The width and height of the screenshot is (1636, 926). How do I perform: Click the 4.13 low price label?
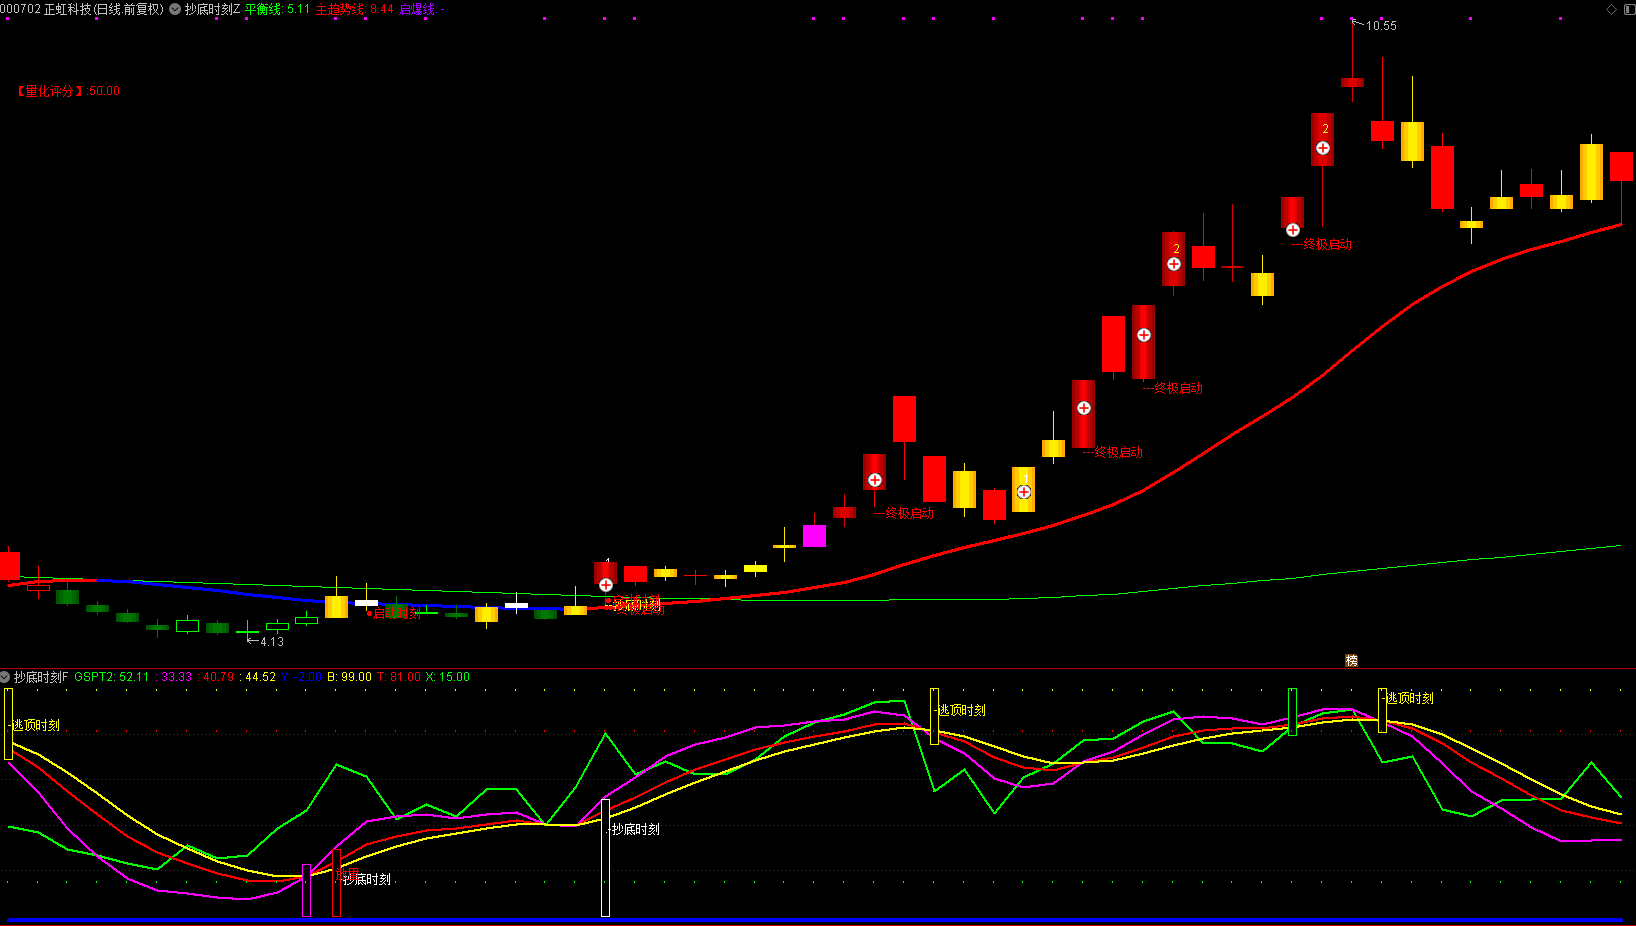click(272, 642)
